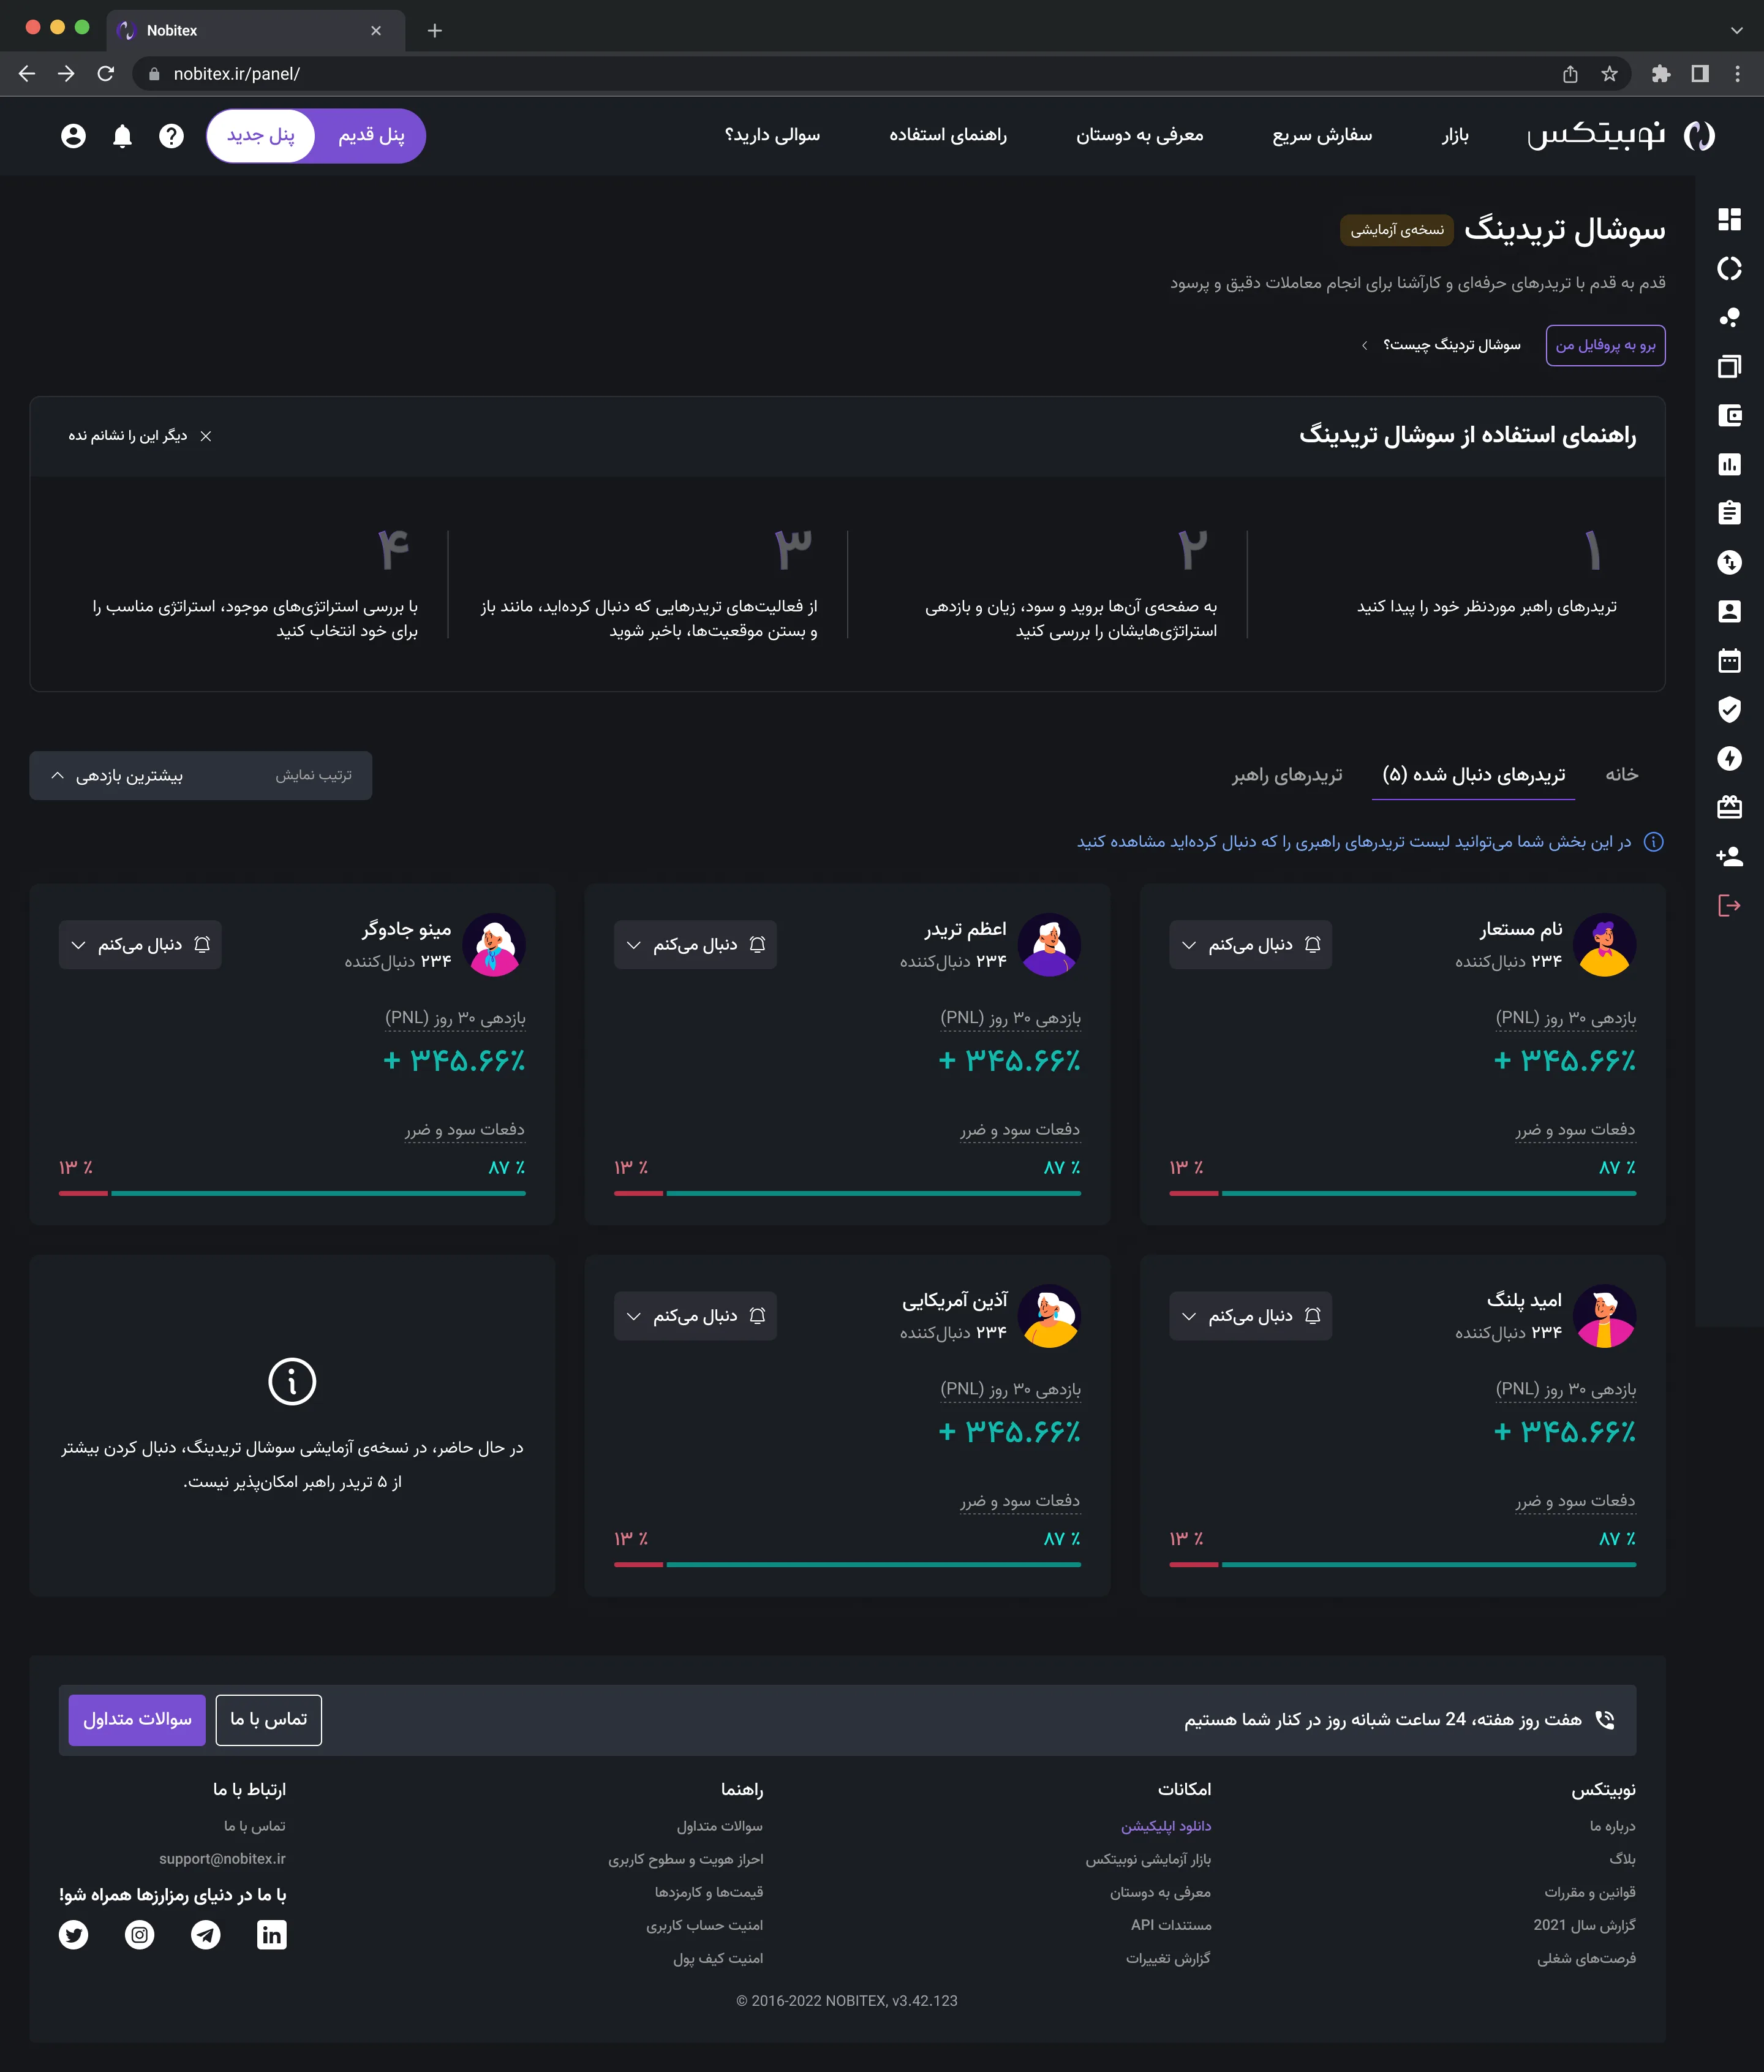Open the دانلود اپلیکیشن footer link
Screen dimensions: 1764x2072
[1165, 1826]
